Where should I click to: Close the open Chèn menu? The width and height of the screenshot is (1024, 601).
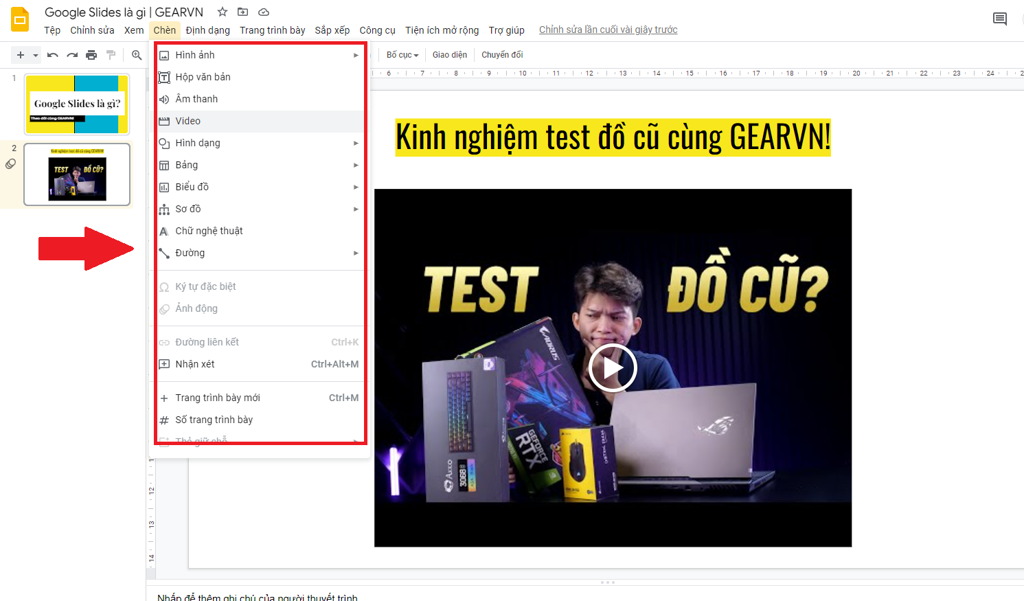click(x=165, y=30)
